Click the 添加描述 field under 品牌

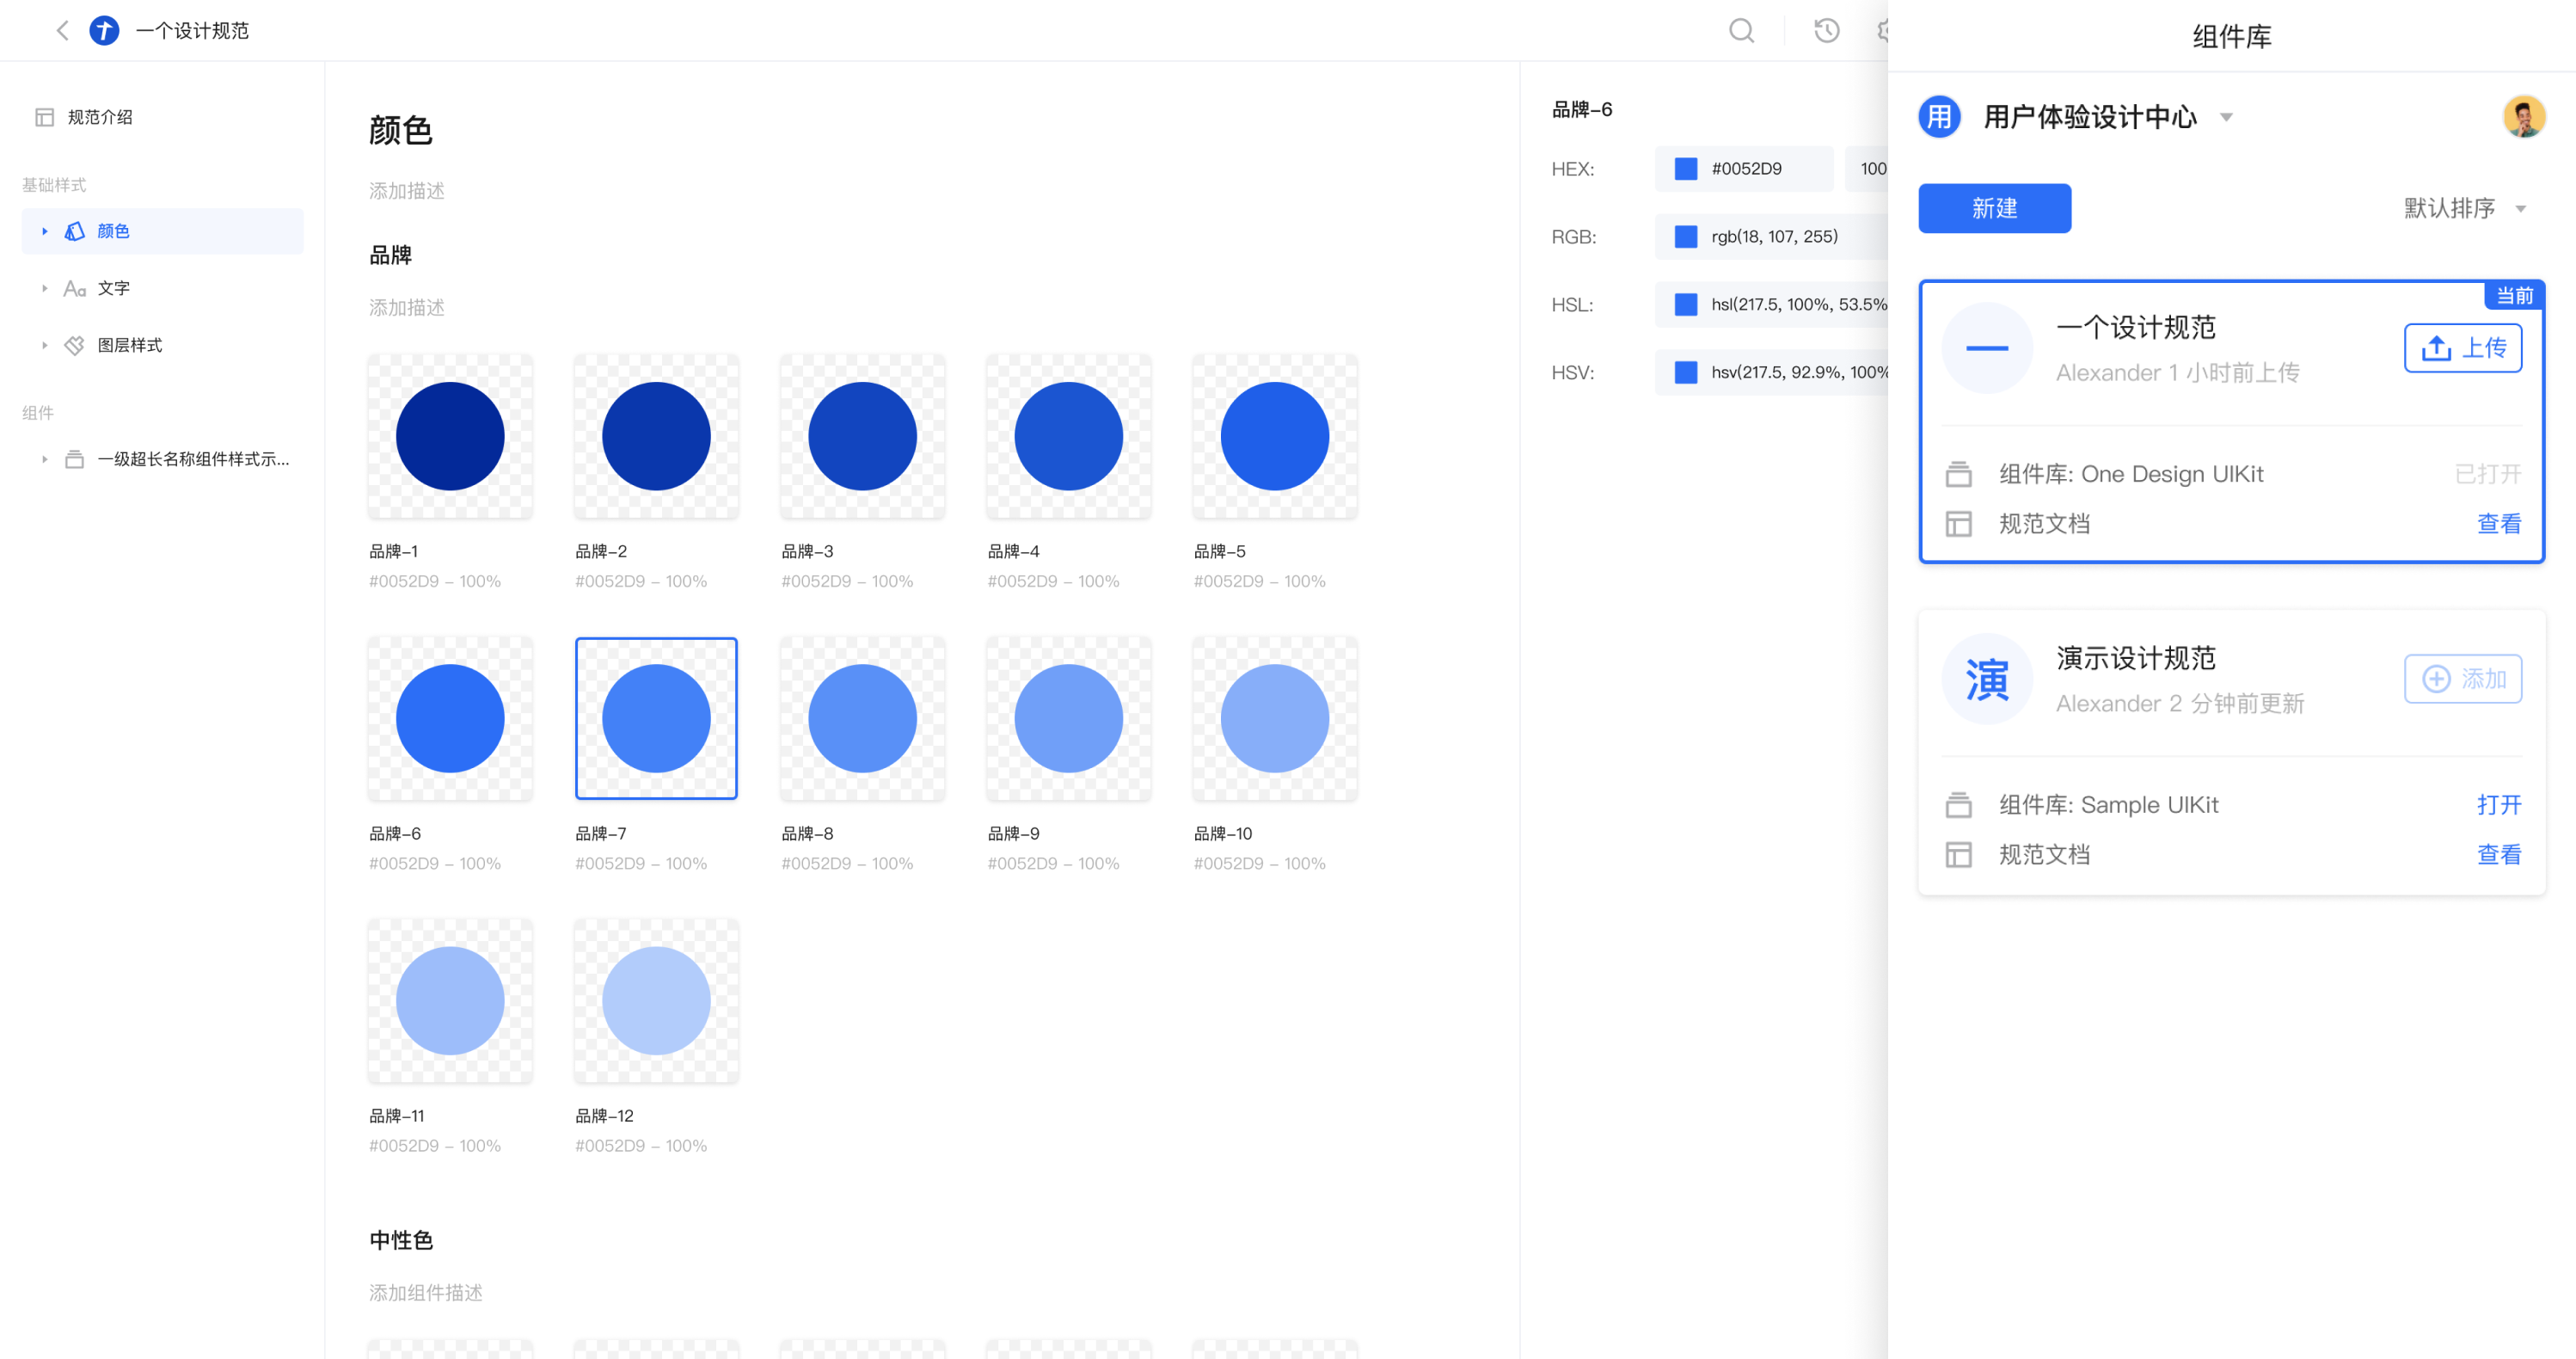point(407,308)
